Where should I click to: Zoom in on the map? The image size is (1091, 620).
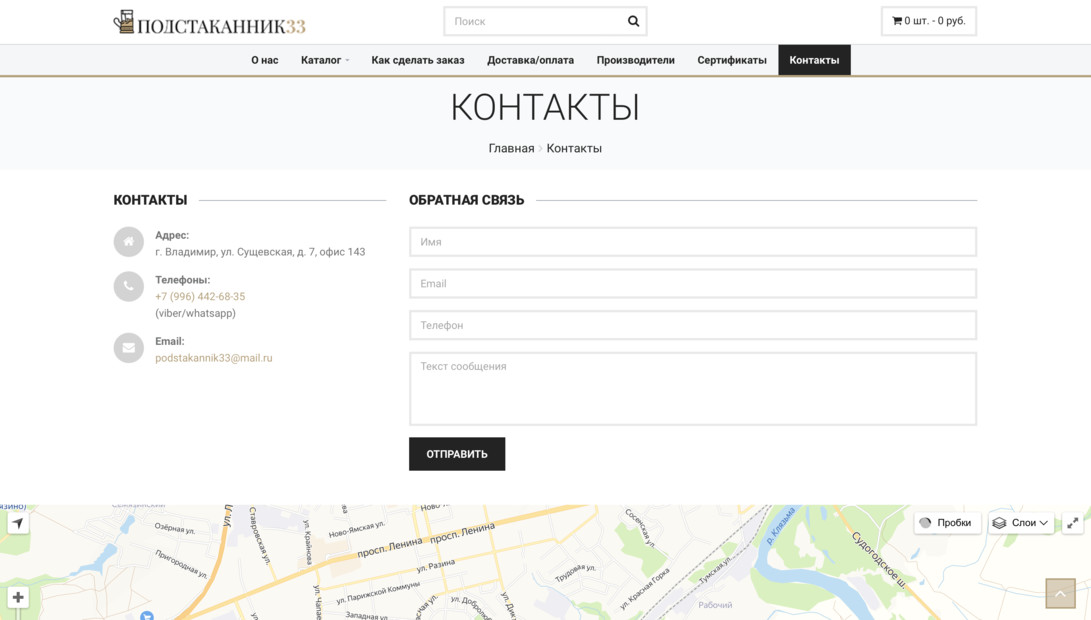pos(18,597)
